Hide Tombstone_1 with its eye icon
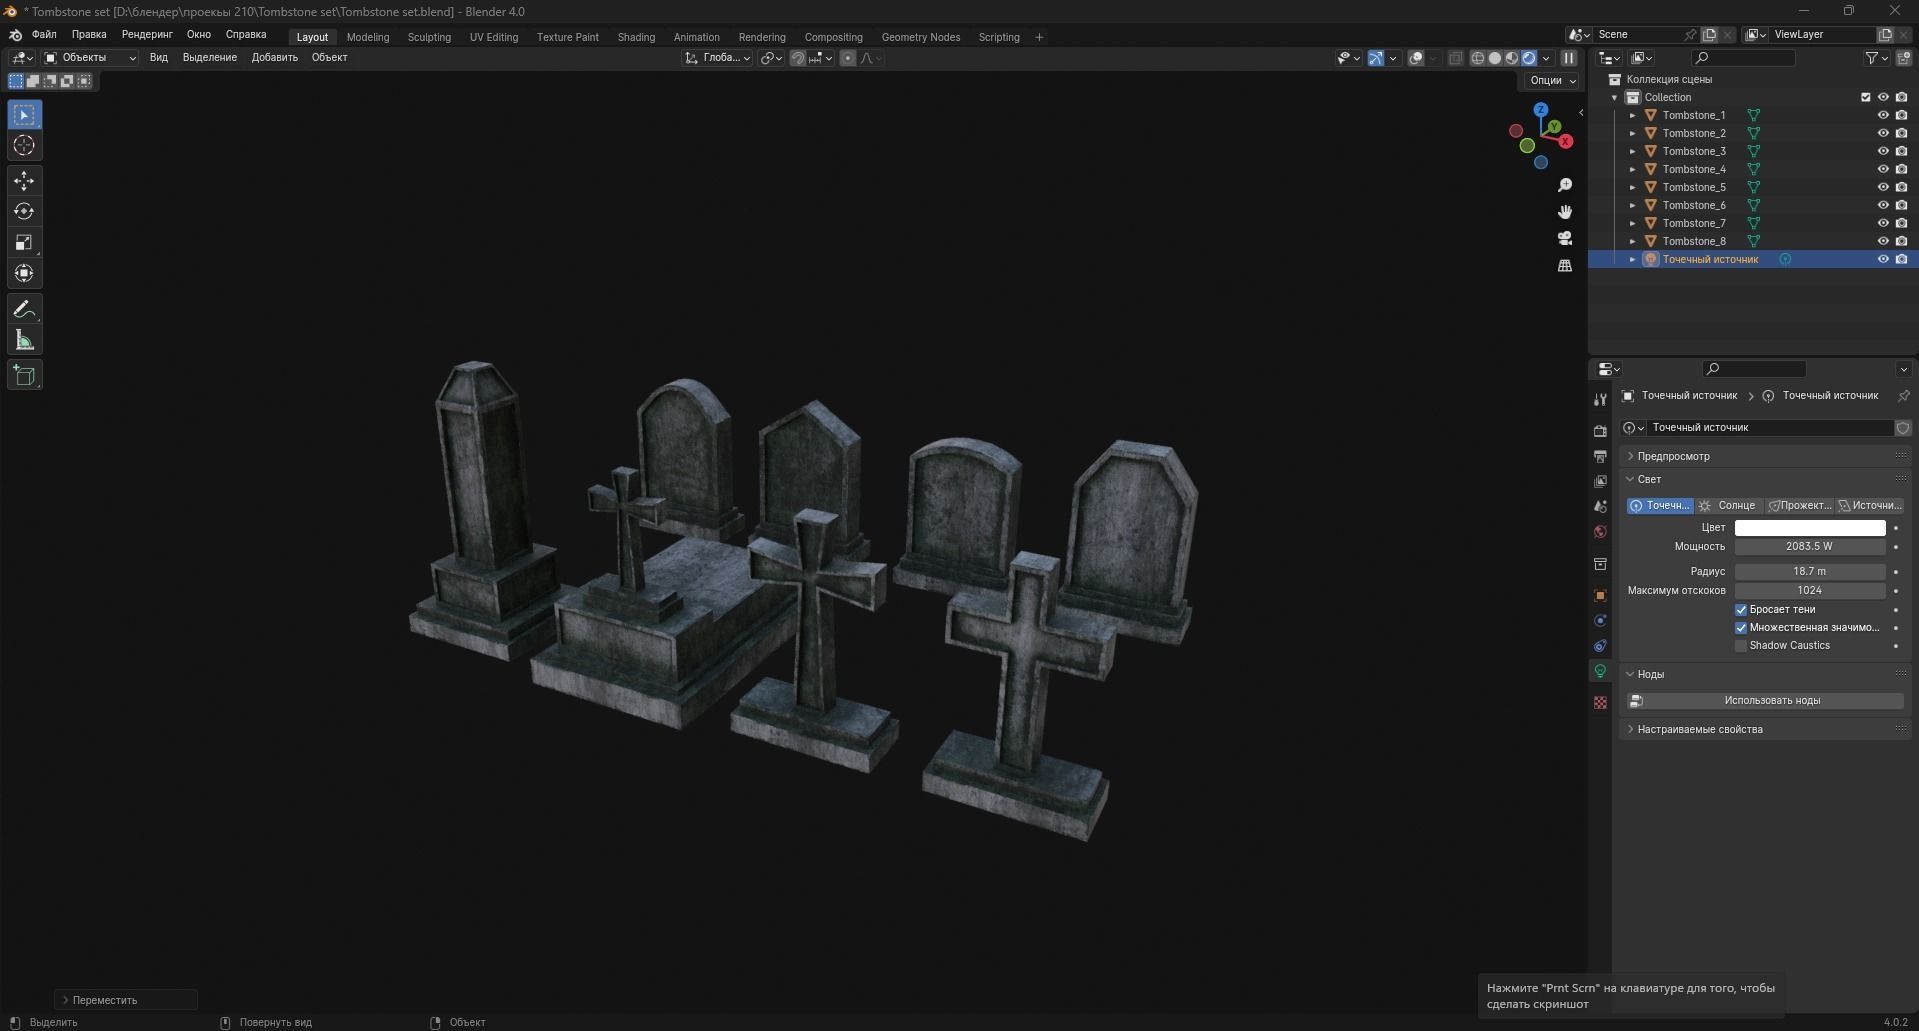This screenshot has height=1031, width=1919. click(x=1883, y=115)
